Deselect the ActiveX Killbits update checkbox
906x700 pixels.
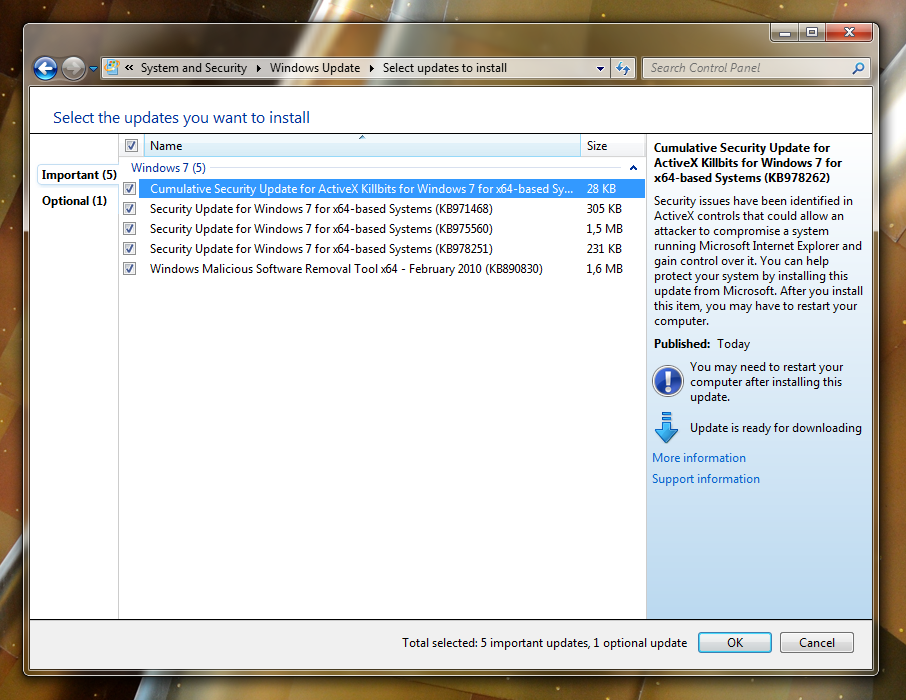coord(129,189)
